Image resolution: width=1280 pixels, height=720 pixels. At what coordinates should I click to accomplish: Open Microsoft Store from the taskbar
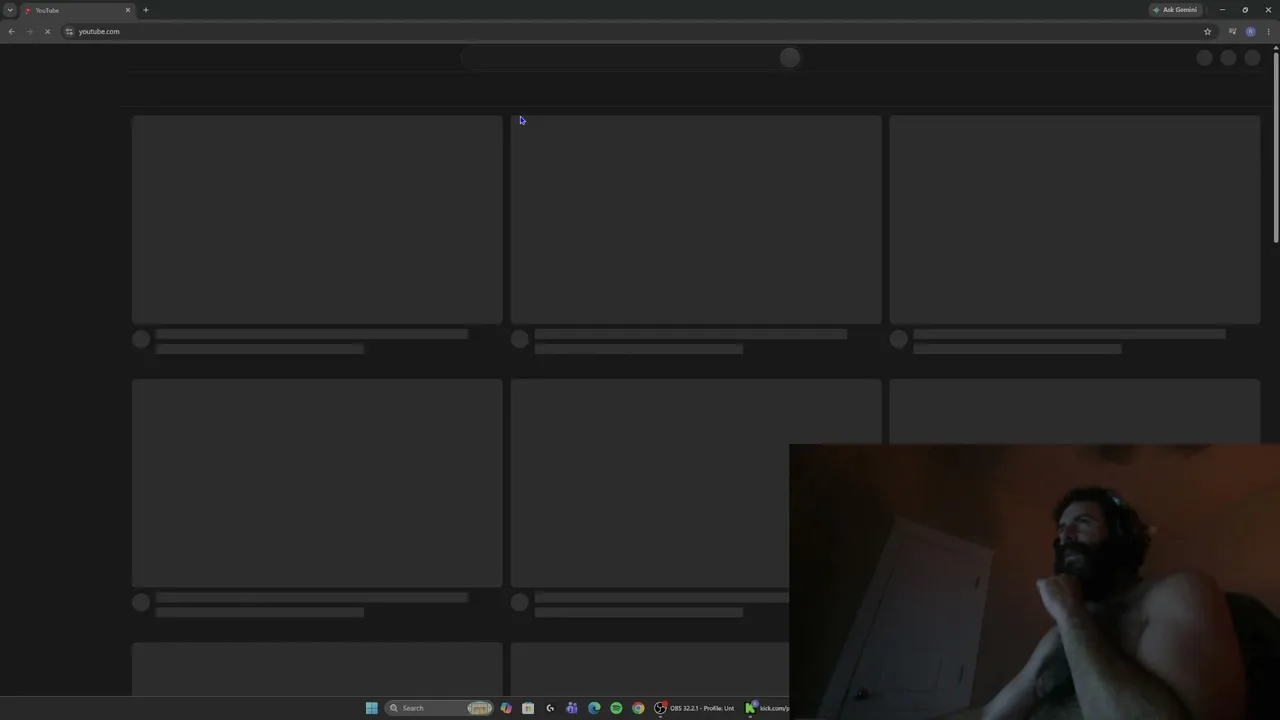tap(528, 708)
